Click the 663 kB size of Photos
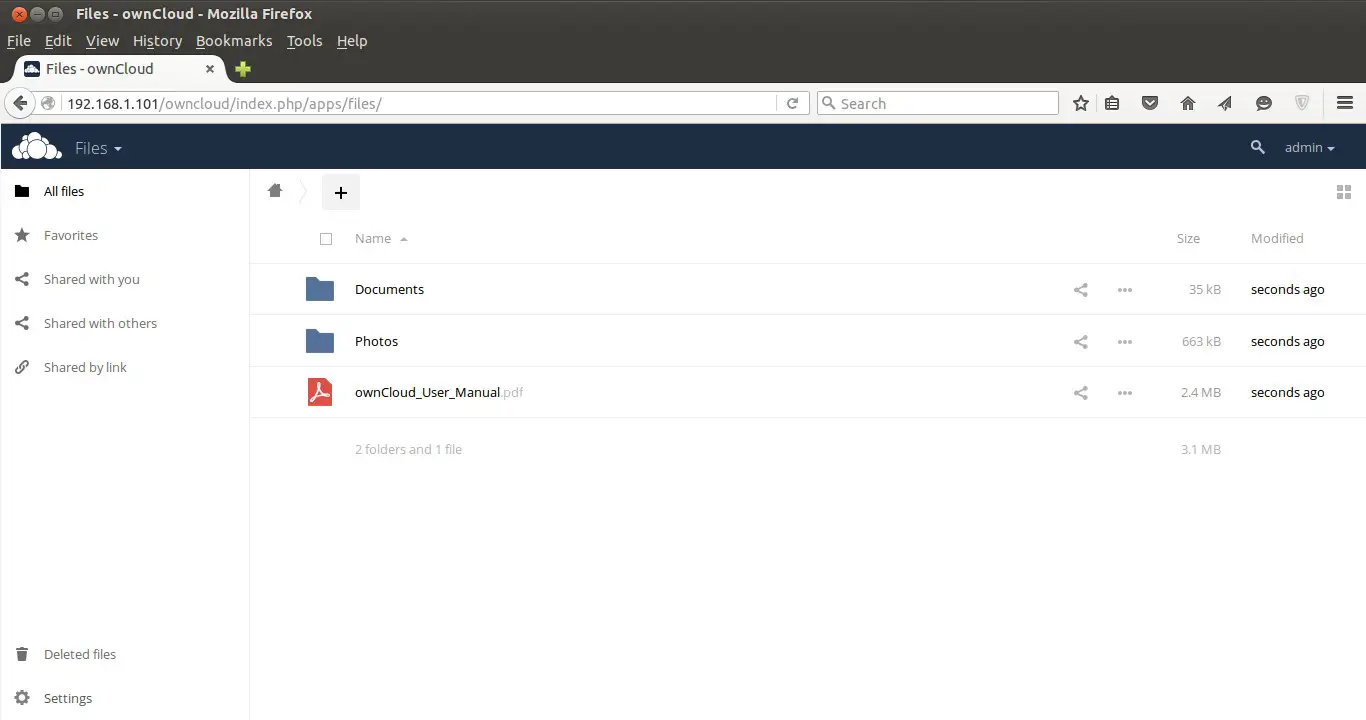Viewport: 1366px width, 720px height. coord(1201,341)
